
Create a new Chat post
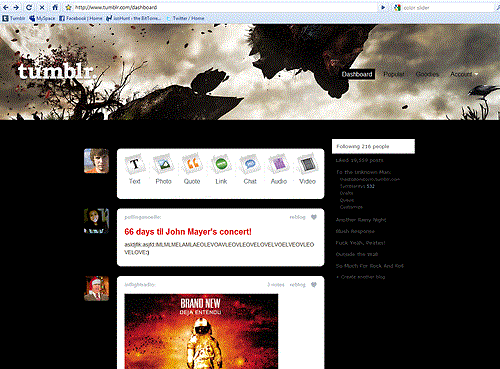(x=250, y=169)
